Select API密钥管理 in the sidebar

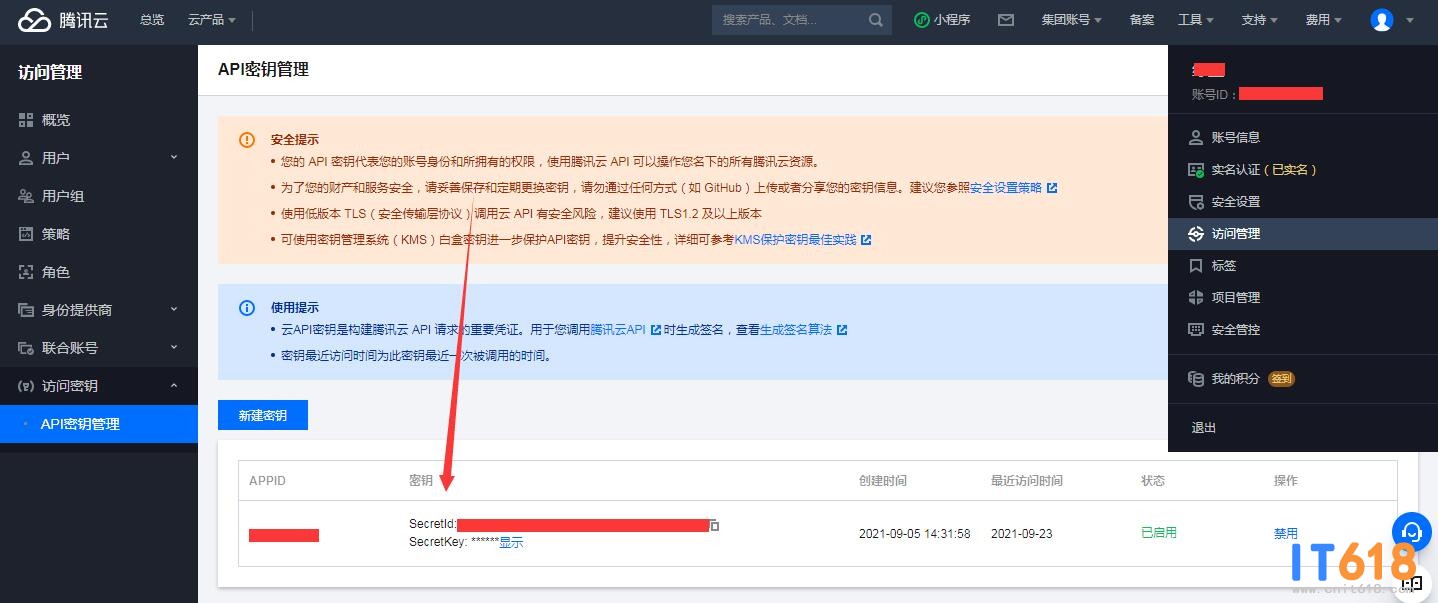(x=99, y=424)
